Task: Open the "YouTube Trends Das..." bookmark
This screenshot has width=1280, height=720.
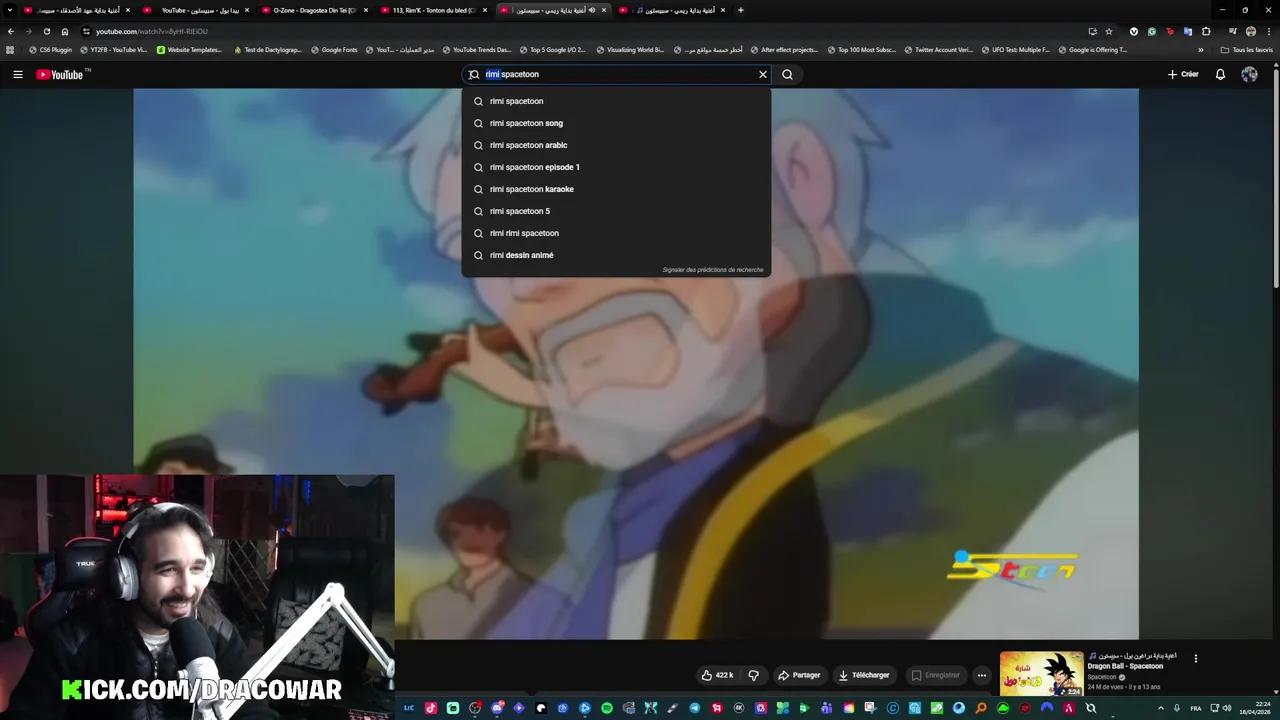Action: click(476, 49)
